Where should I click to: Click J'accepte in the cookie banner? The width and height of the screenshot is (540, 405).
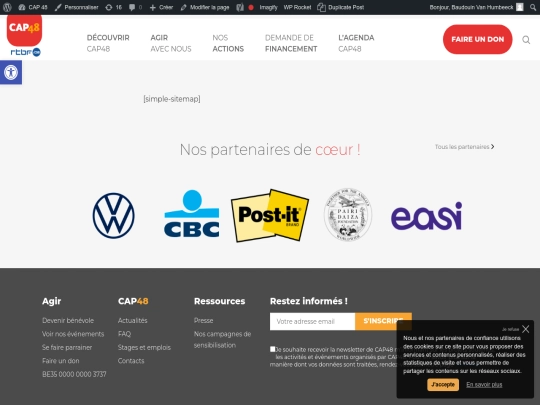(x=443, y=385)
